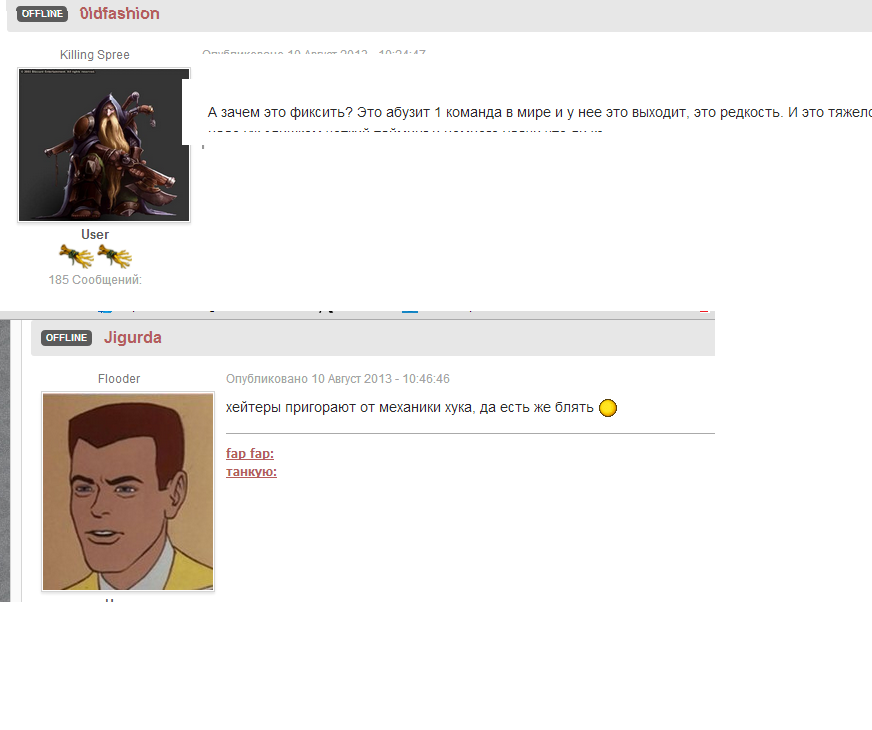Click Jigurda's post date 10:46:46
The height and width of the screenshot is (730, 872).
point(337,379)
